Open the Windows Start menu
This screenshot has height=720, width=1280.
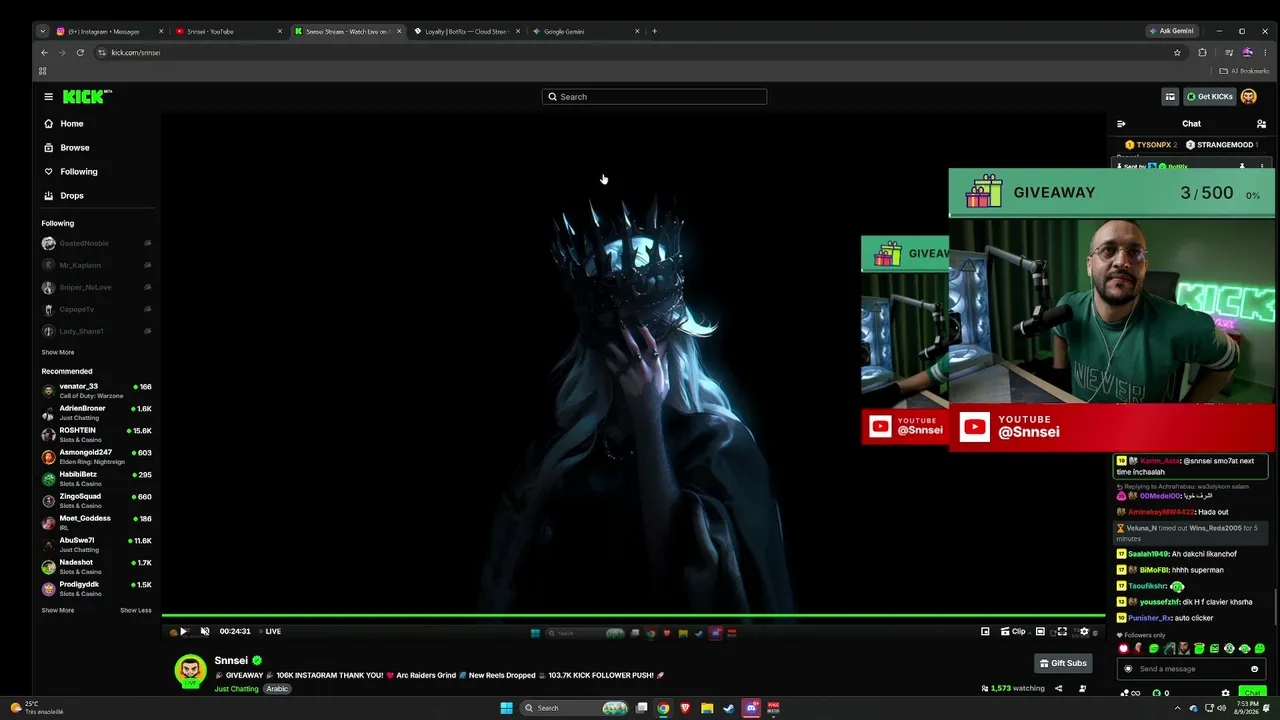(506, 708)
